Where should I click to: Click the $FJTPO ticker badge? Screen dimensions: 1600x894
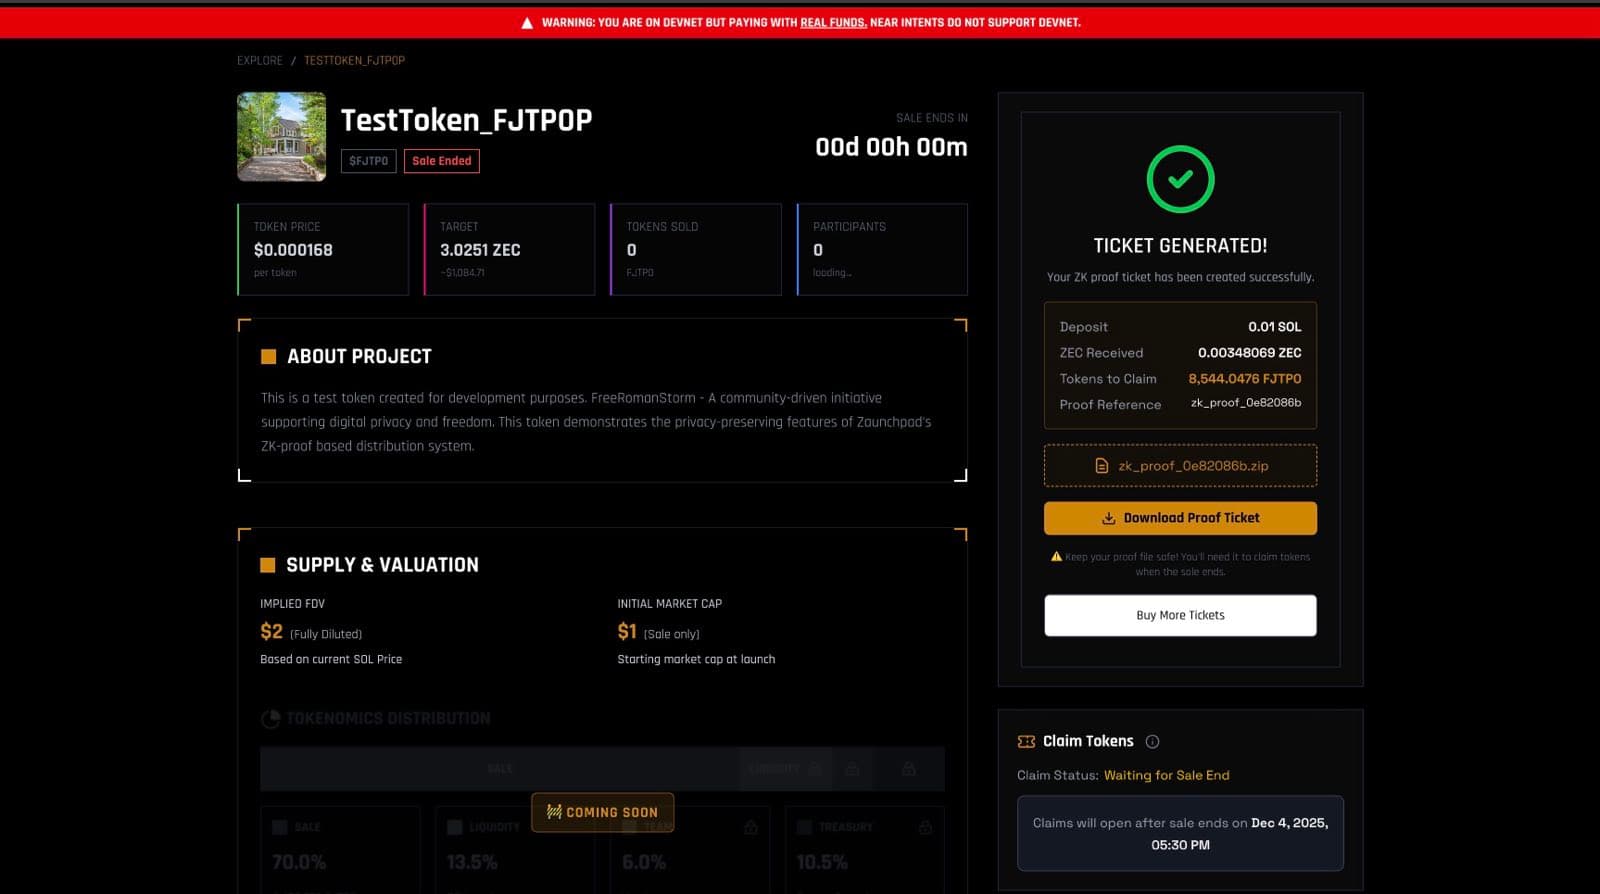tap(368, 161)
